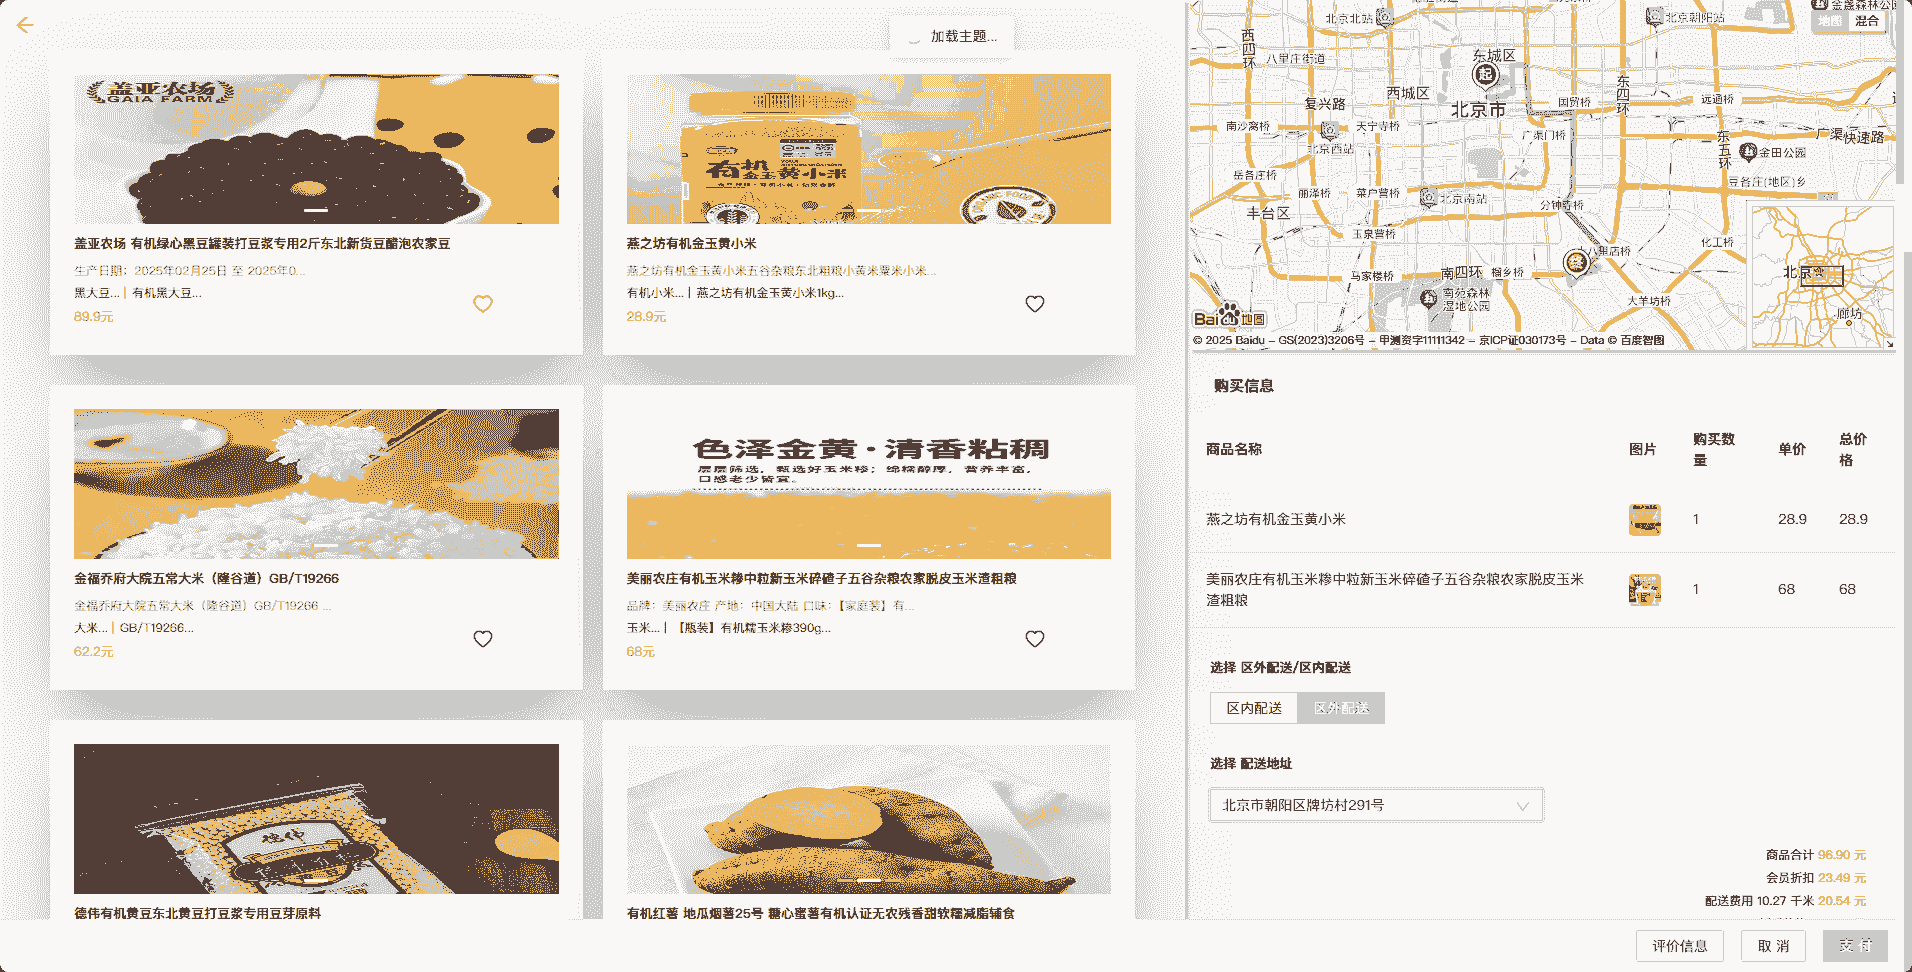Click the 加载主题... loading notice
This screenshot has width=1912, height=972.
tap(951, 36)
